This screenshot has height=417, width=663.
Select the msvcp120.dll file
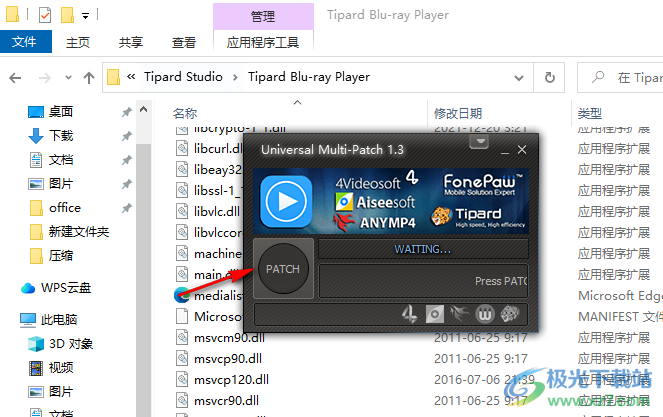click(232, 380)
